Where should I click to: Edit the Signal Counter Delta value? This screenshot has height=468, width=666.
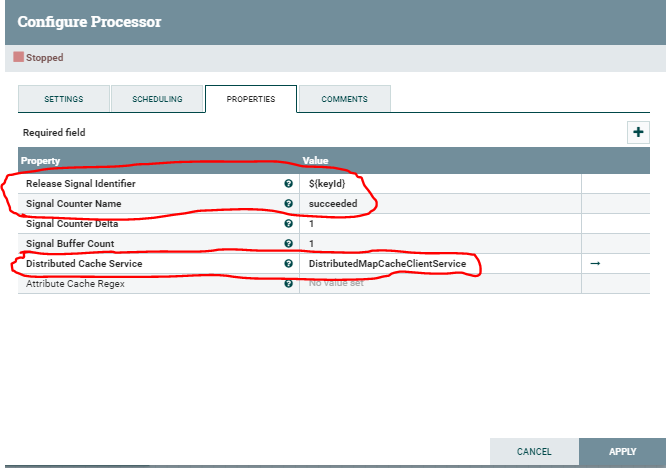[440, 223]
